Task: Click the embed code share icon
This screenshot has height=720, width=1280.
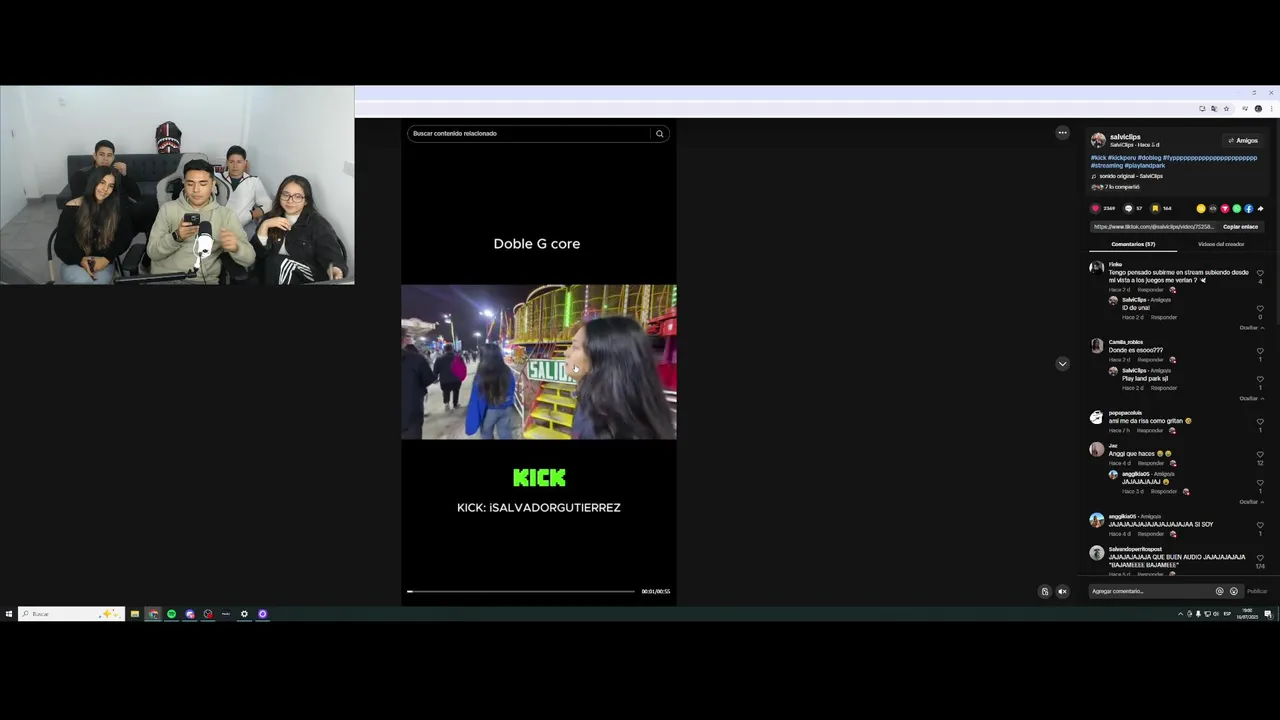Action: pos(1213,209)
